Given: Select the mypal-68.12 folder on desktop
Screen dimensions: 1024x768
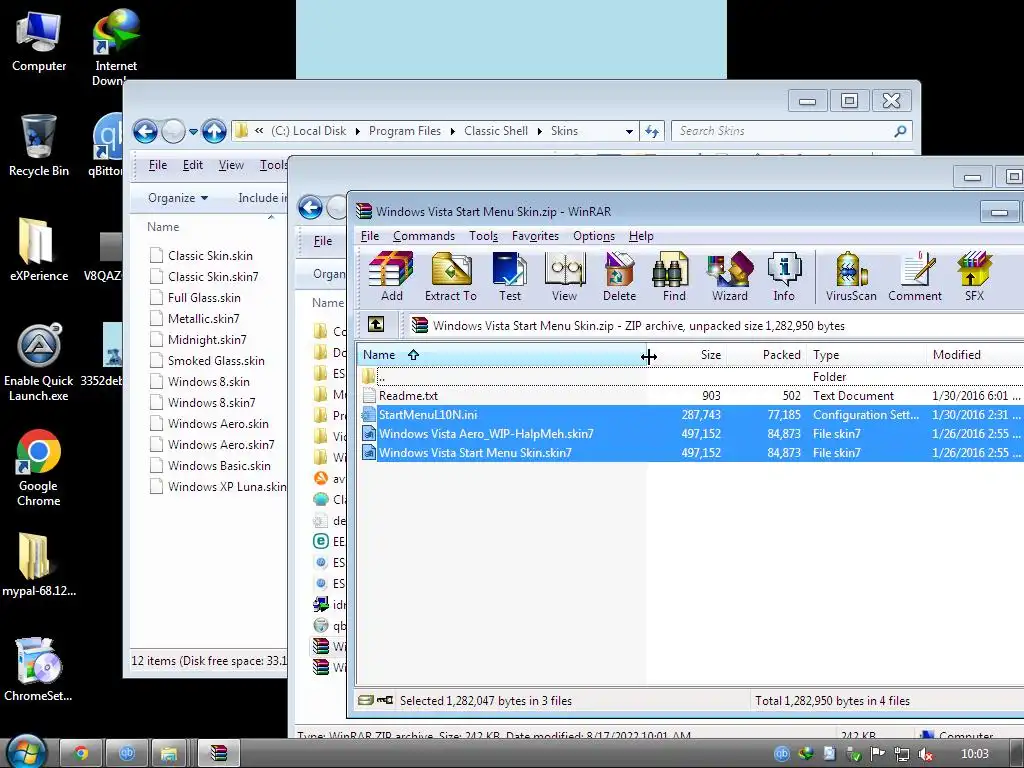Looking at the screenshot, I should 39,565.
